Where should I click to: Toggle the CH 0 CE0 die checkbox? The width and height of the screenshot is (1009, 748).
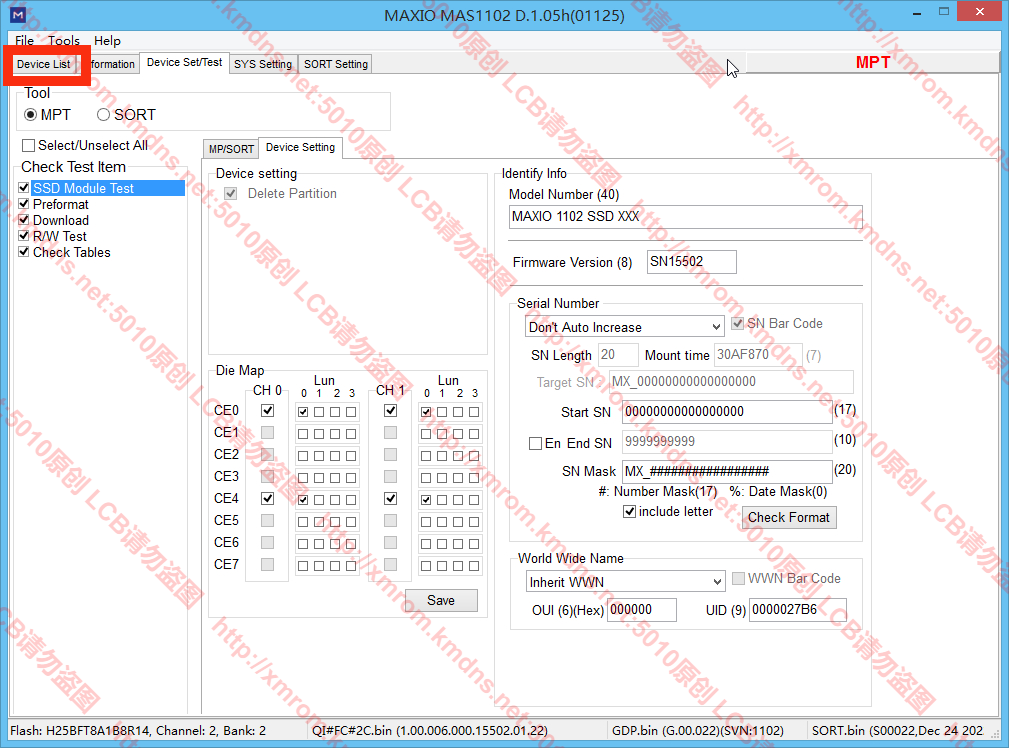point(267,411)
